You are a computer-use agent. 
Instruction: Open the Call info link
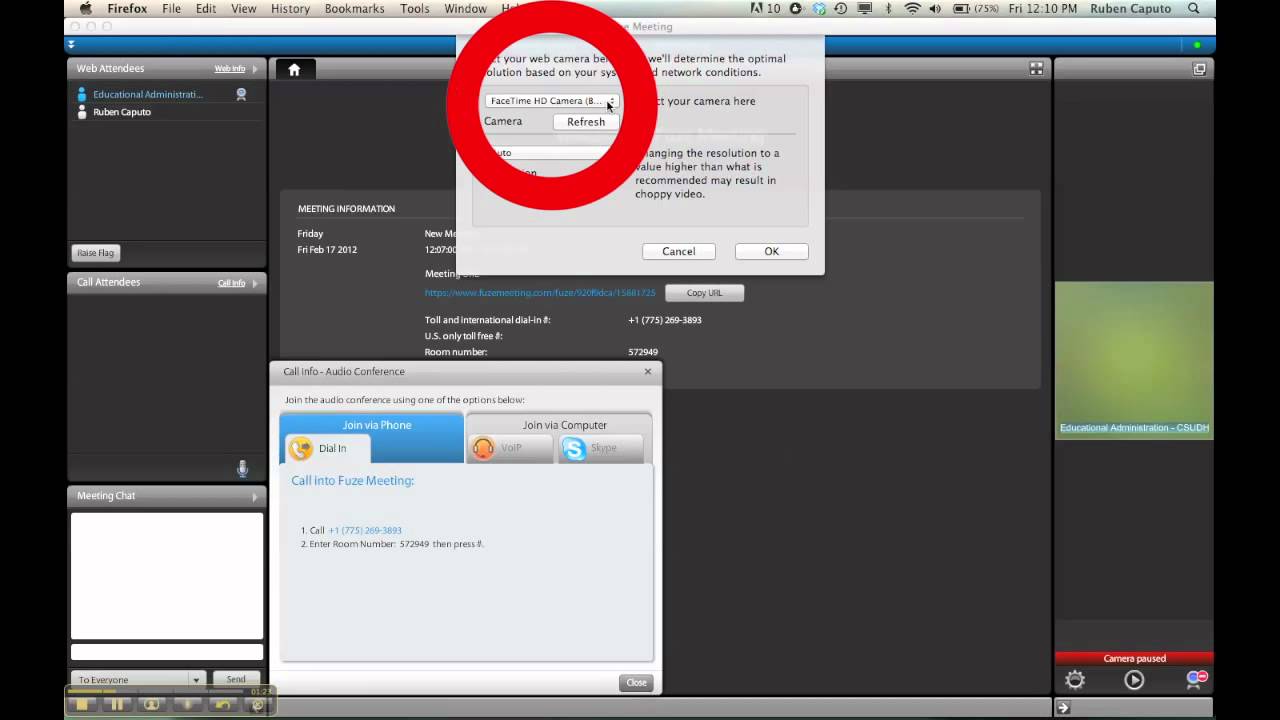click(x=231, y=283)
